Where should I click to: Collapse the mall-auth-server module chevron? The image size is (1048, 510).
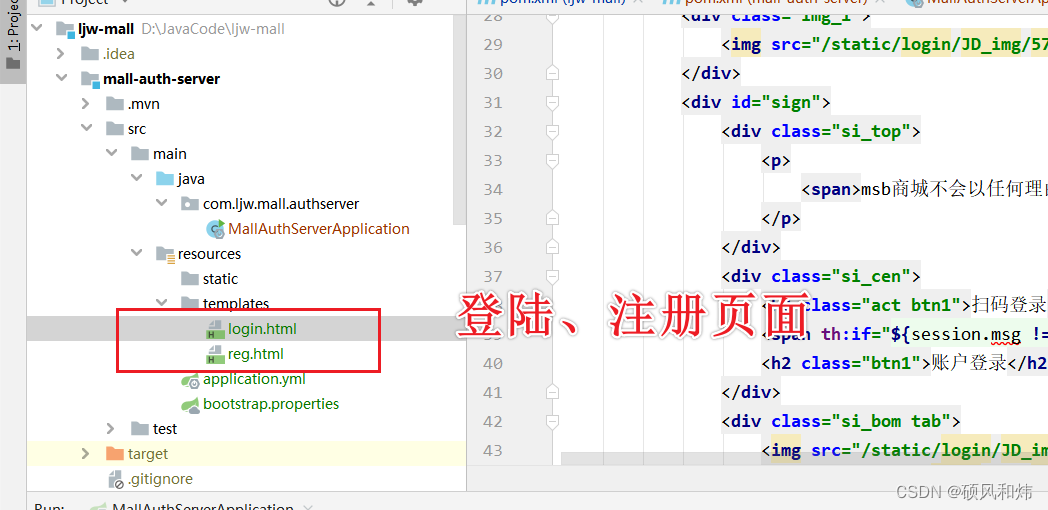point(61,78)
